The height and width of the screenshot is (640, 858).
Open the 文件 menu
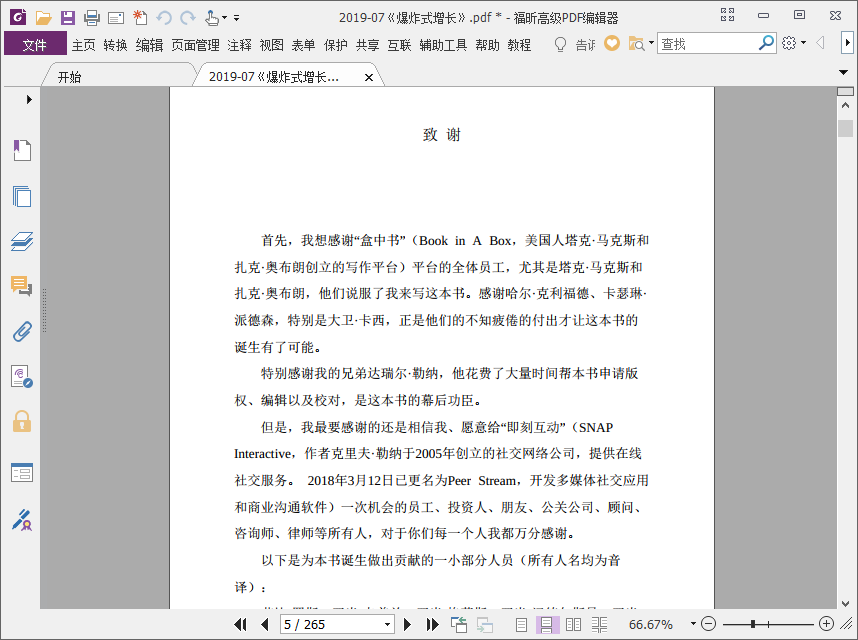[x=35, y=45]
